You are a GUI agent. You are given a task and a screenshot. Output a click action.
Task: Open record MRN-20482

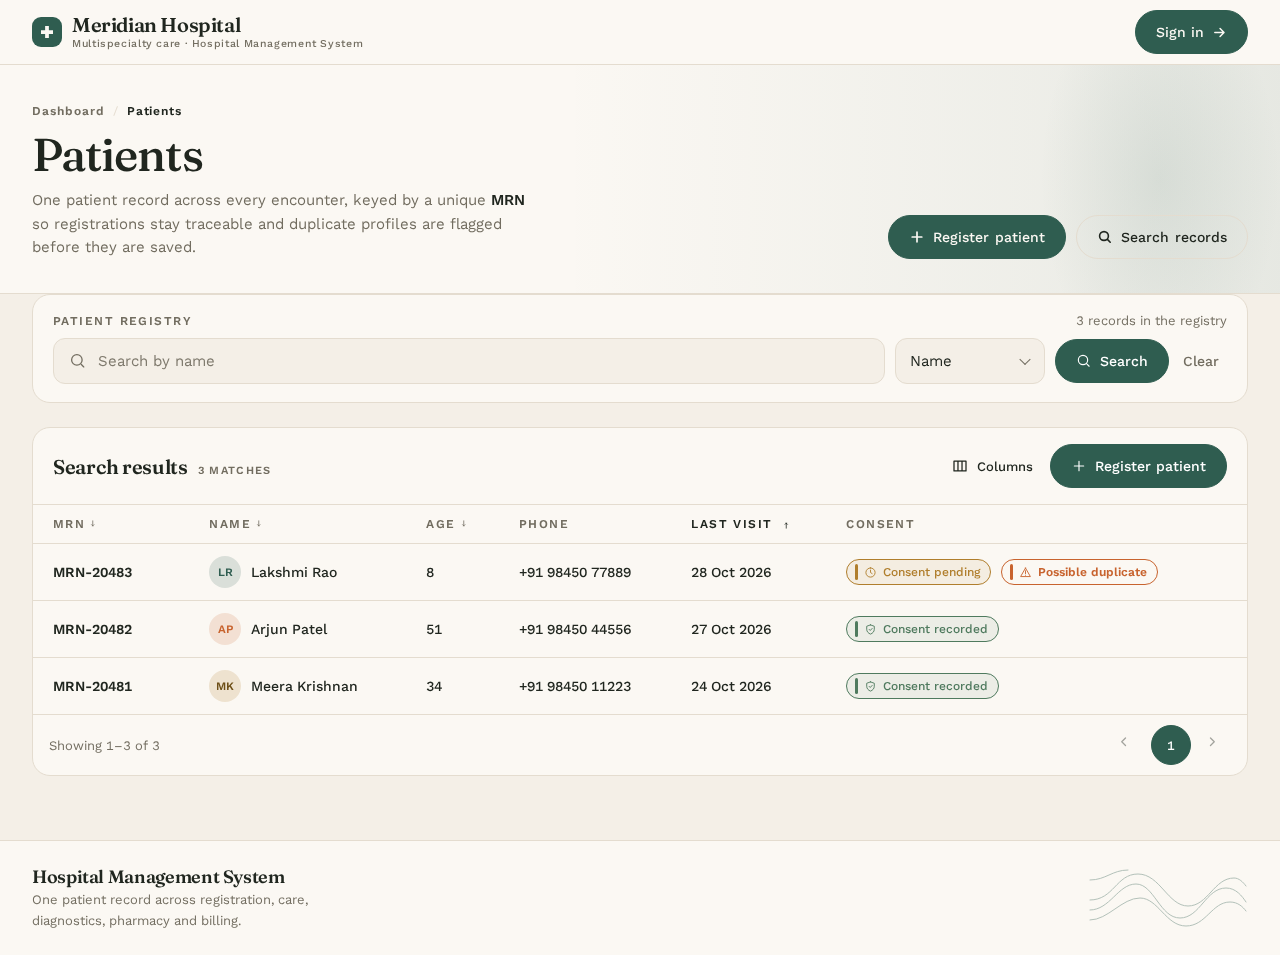click(93, 629)
